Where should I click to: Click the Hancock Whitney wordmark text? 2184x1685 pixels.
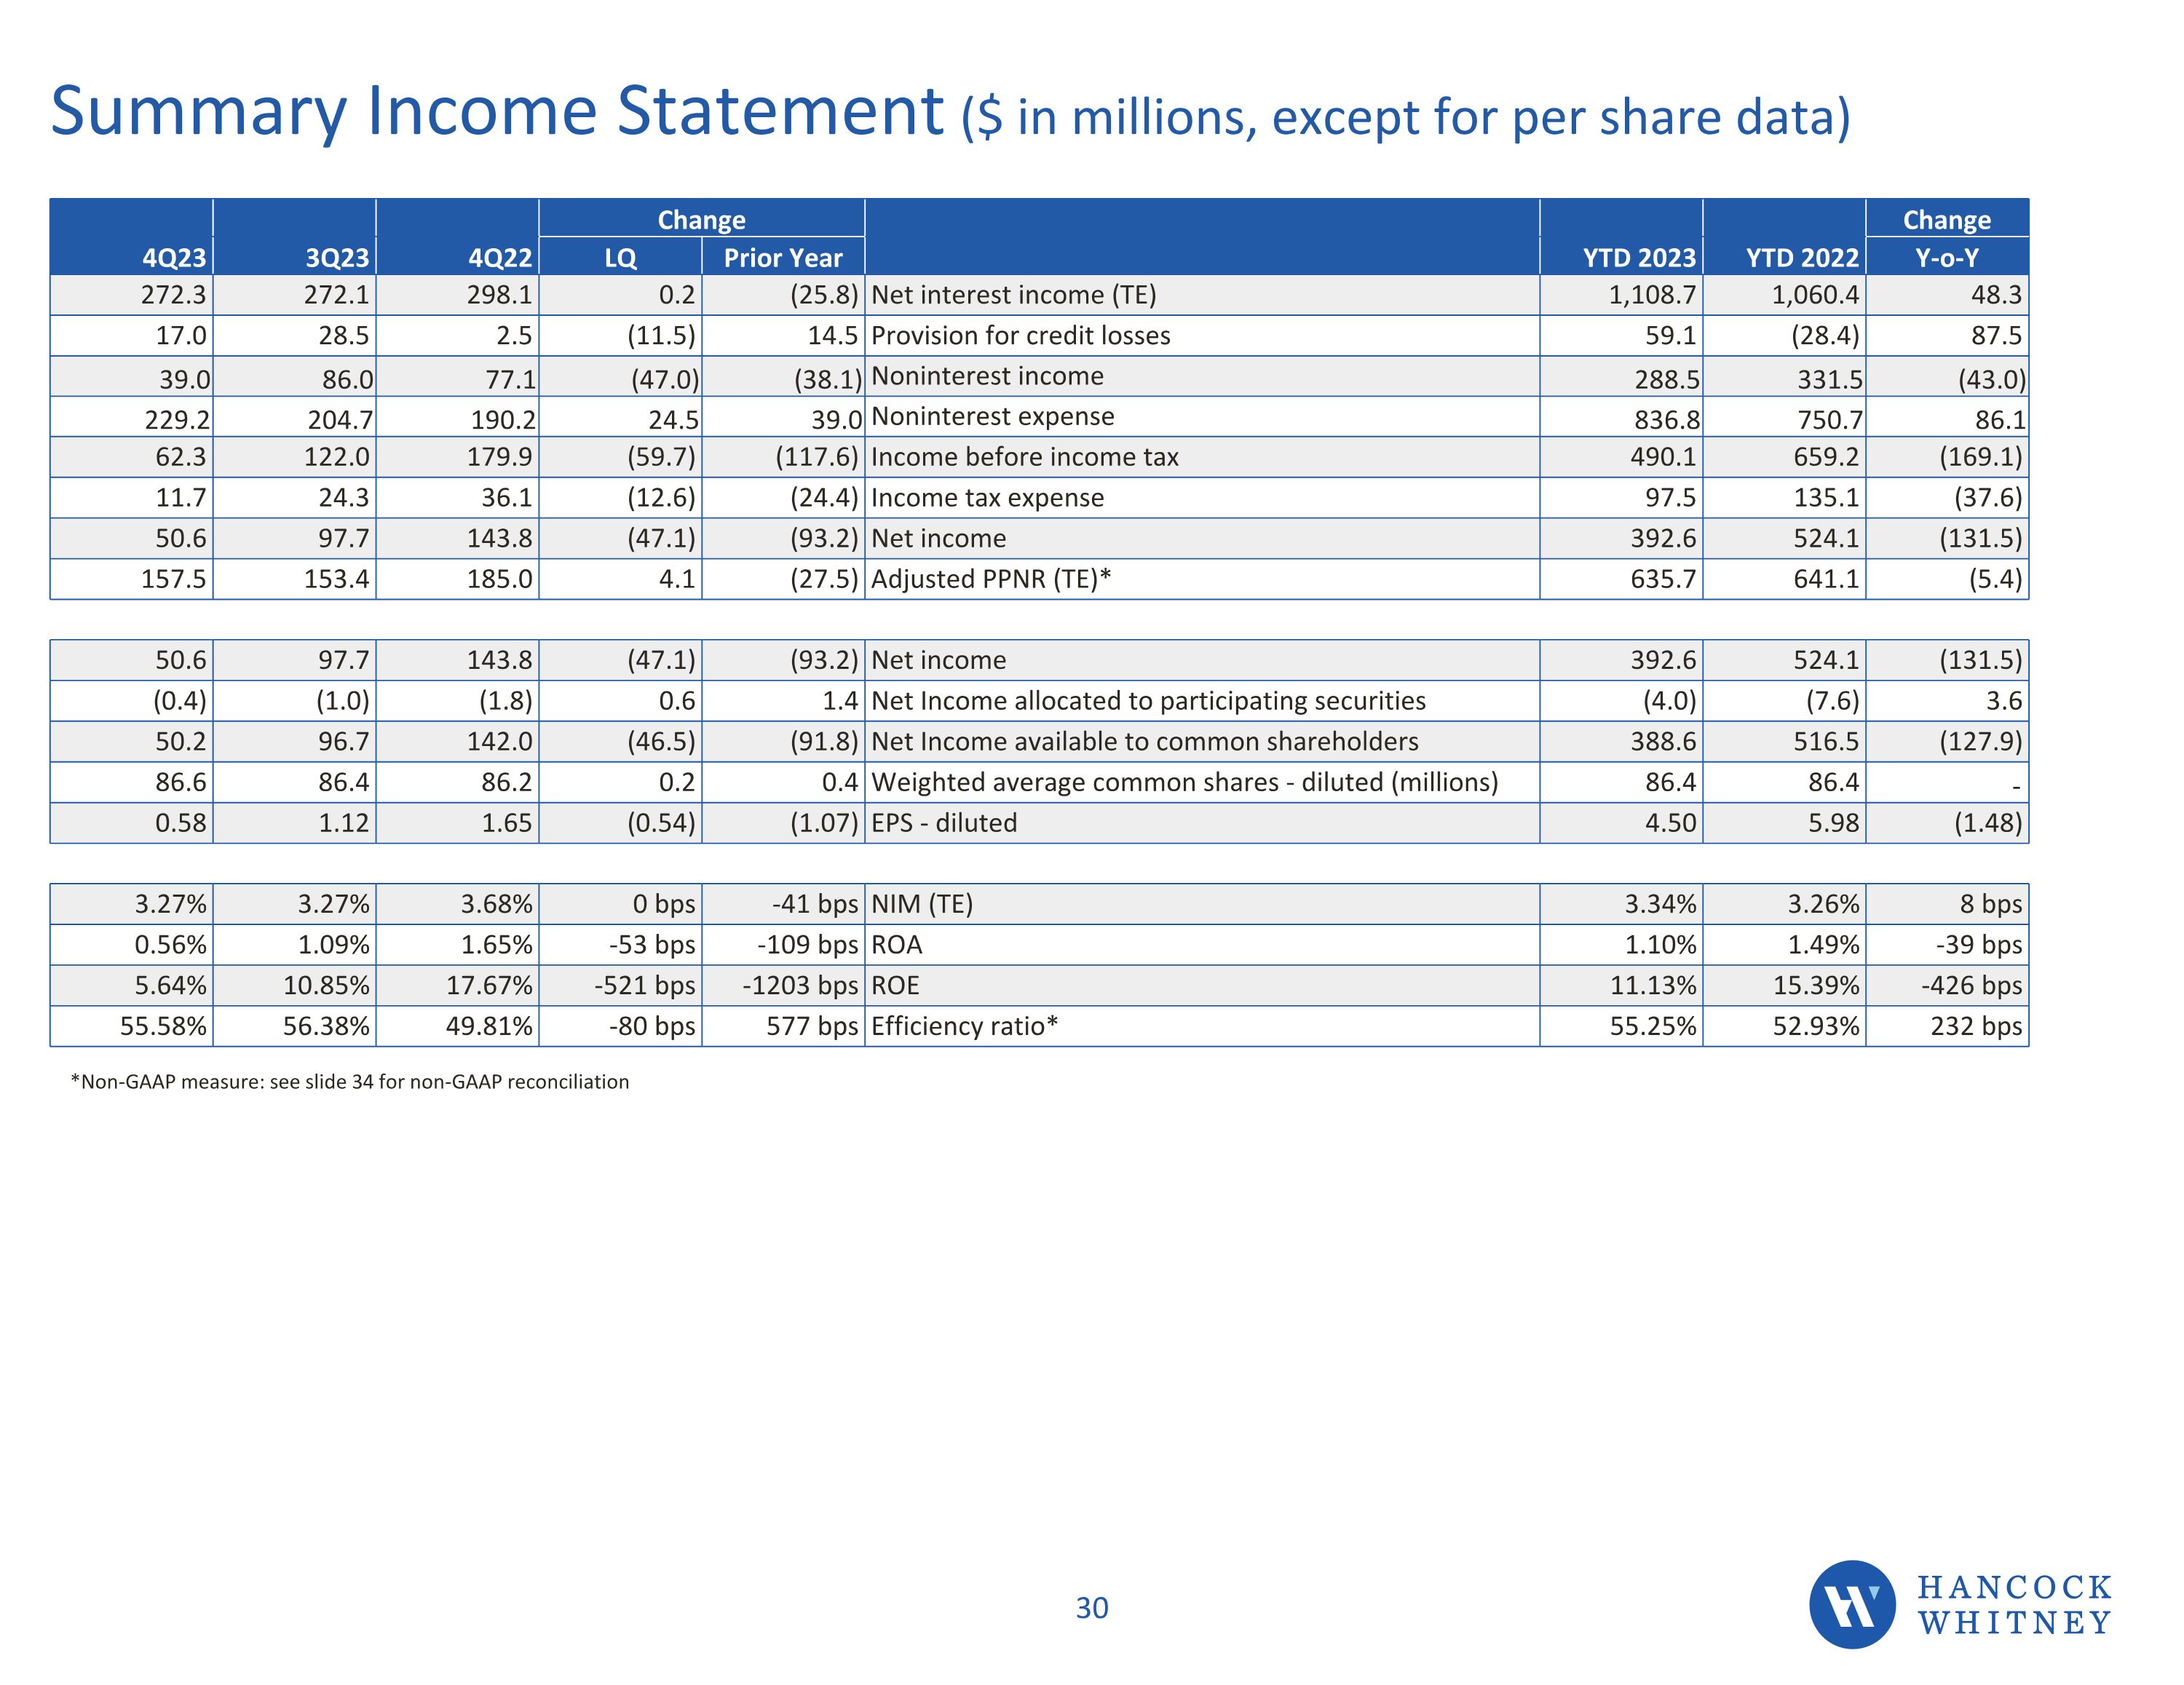click(x=2014, y=1605)
